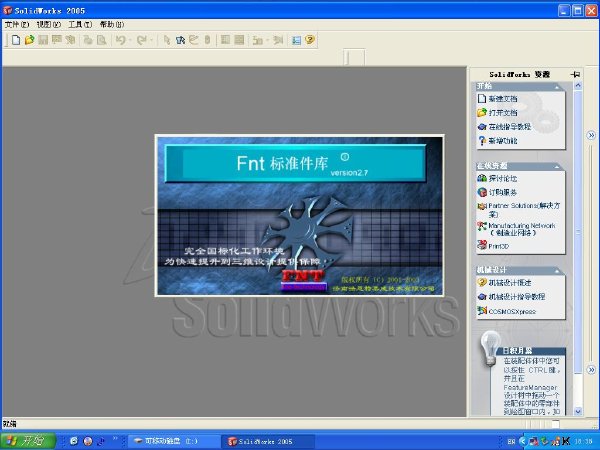Click the 打开文档 link in task pane
600x450 pixels.
click(x=503, y=113)
